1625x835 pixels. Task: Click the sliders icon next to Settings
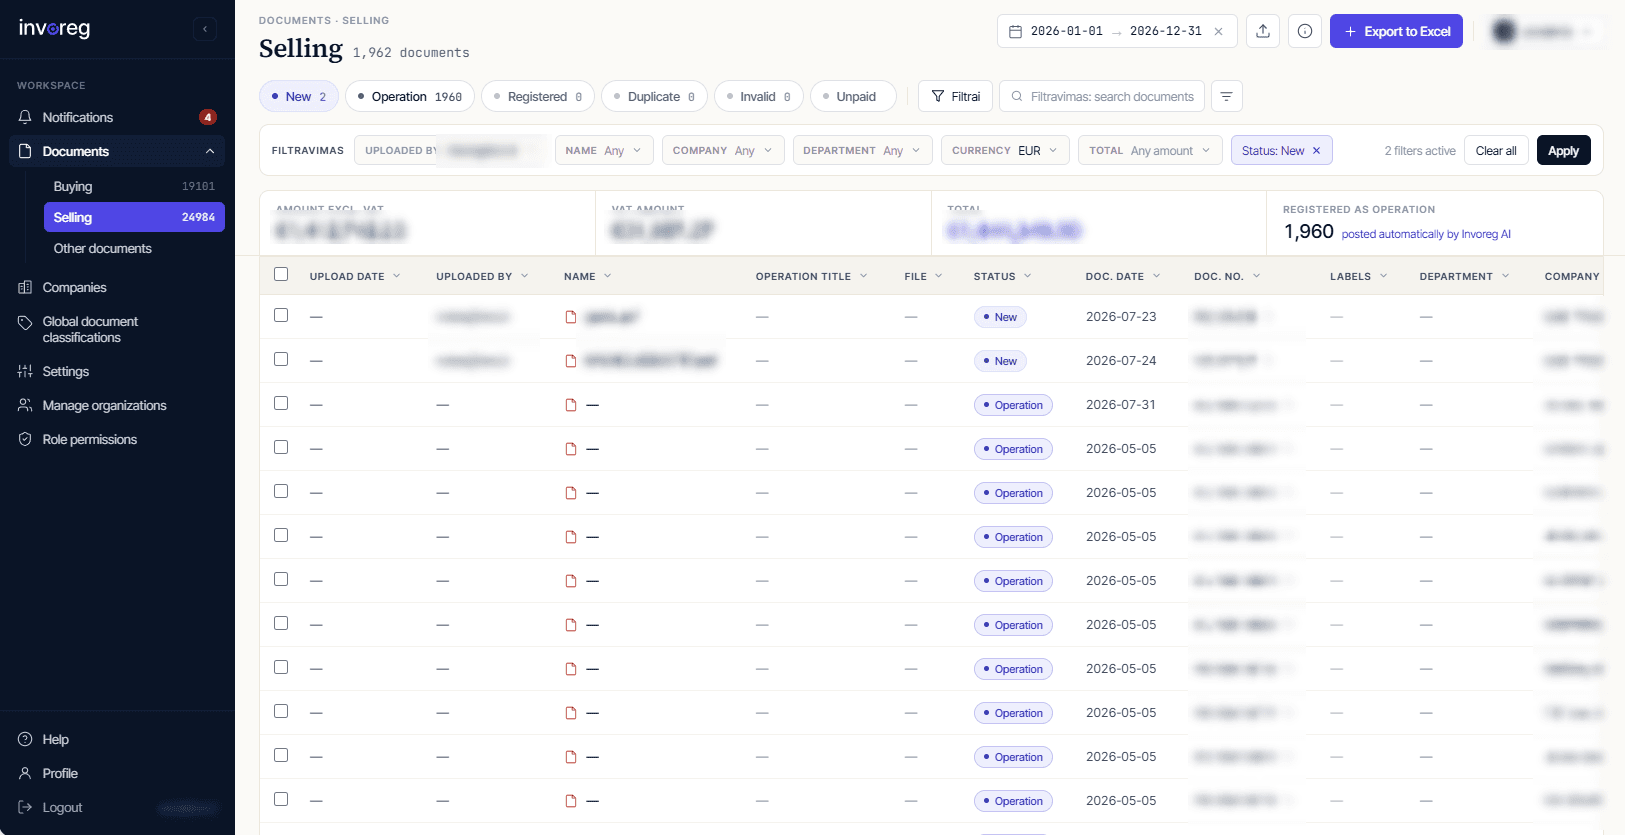click(25, 371)
